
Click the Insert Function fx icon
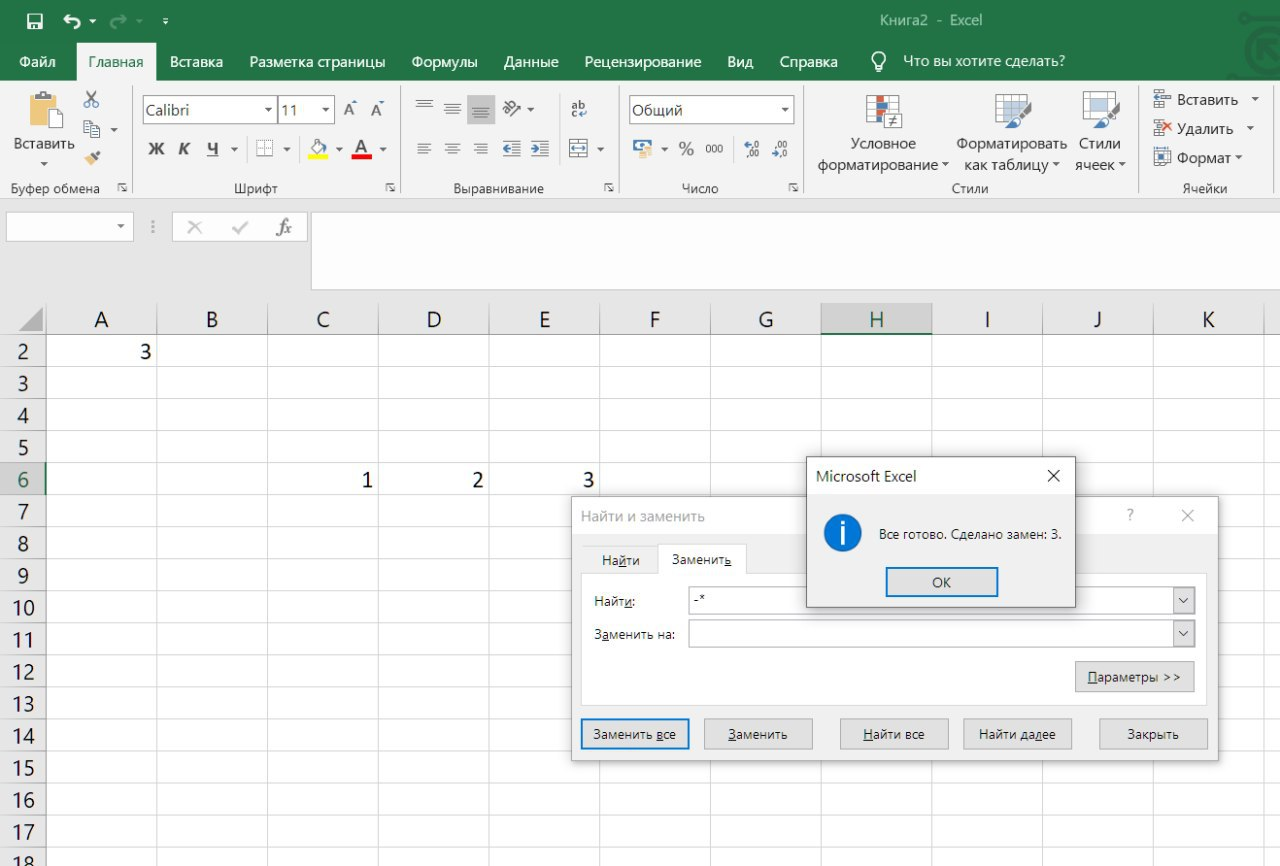(284, 228)
